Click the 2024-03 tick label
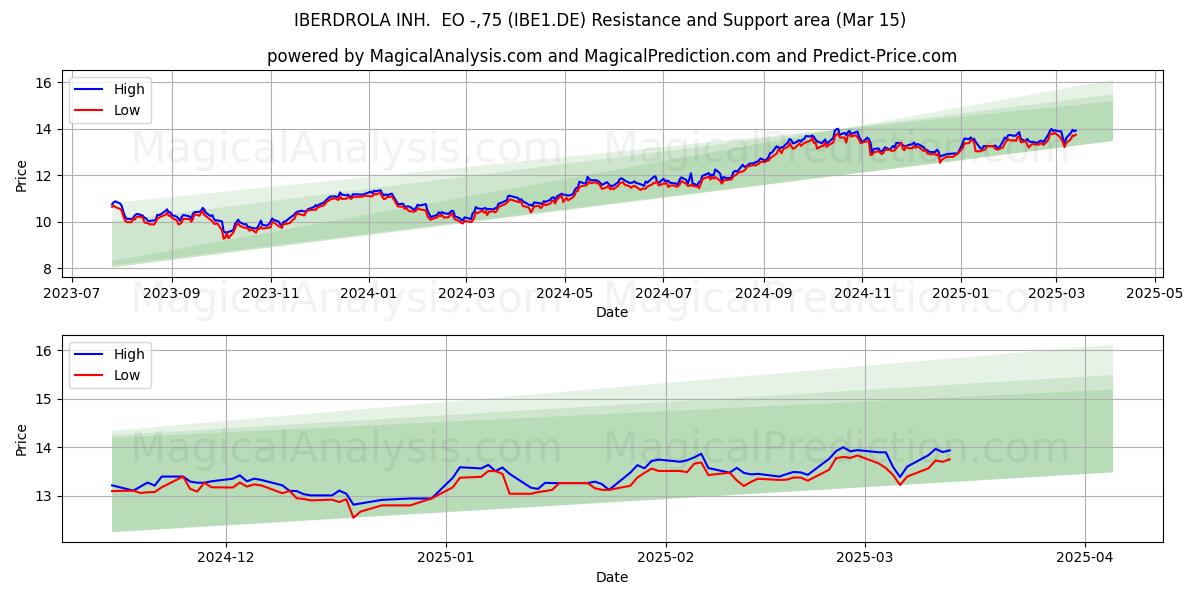 [x=466, y=295]
